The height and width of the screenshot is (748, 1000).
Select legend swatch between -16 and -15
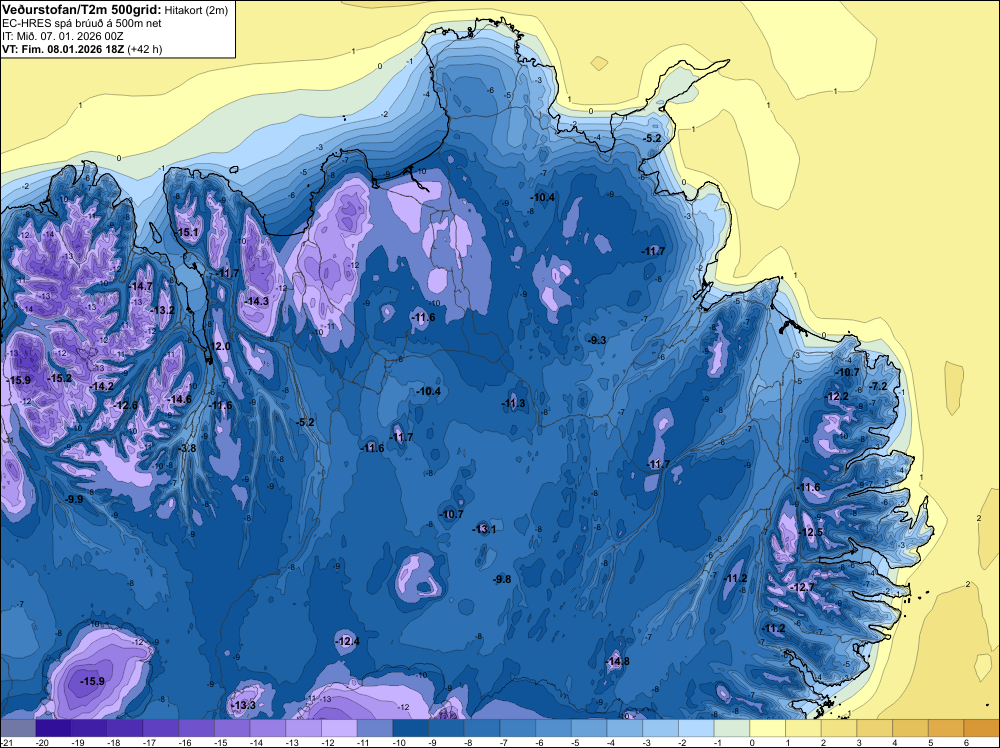click(x=196, y=728)
